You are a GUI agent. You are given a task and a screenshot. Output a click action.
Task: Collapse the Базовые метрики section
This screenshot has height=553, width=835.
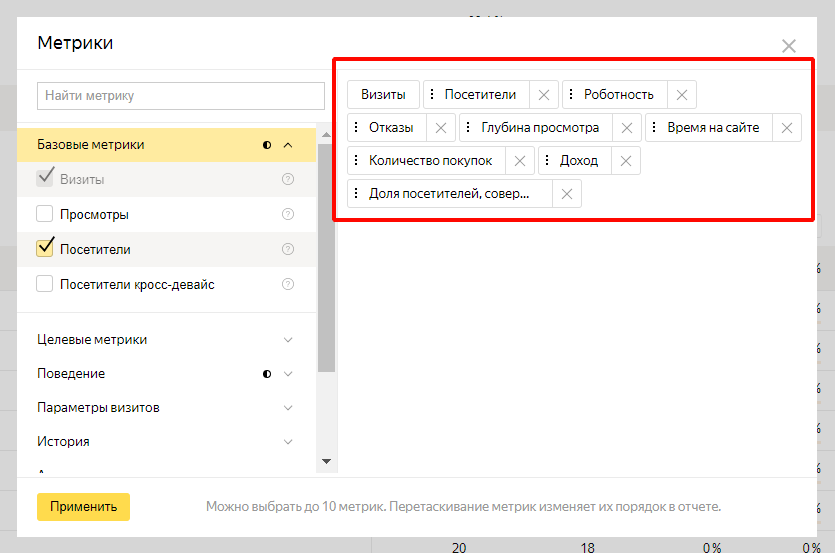pos(288,145)
